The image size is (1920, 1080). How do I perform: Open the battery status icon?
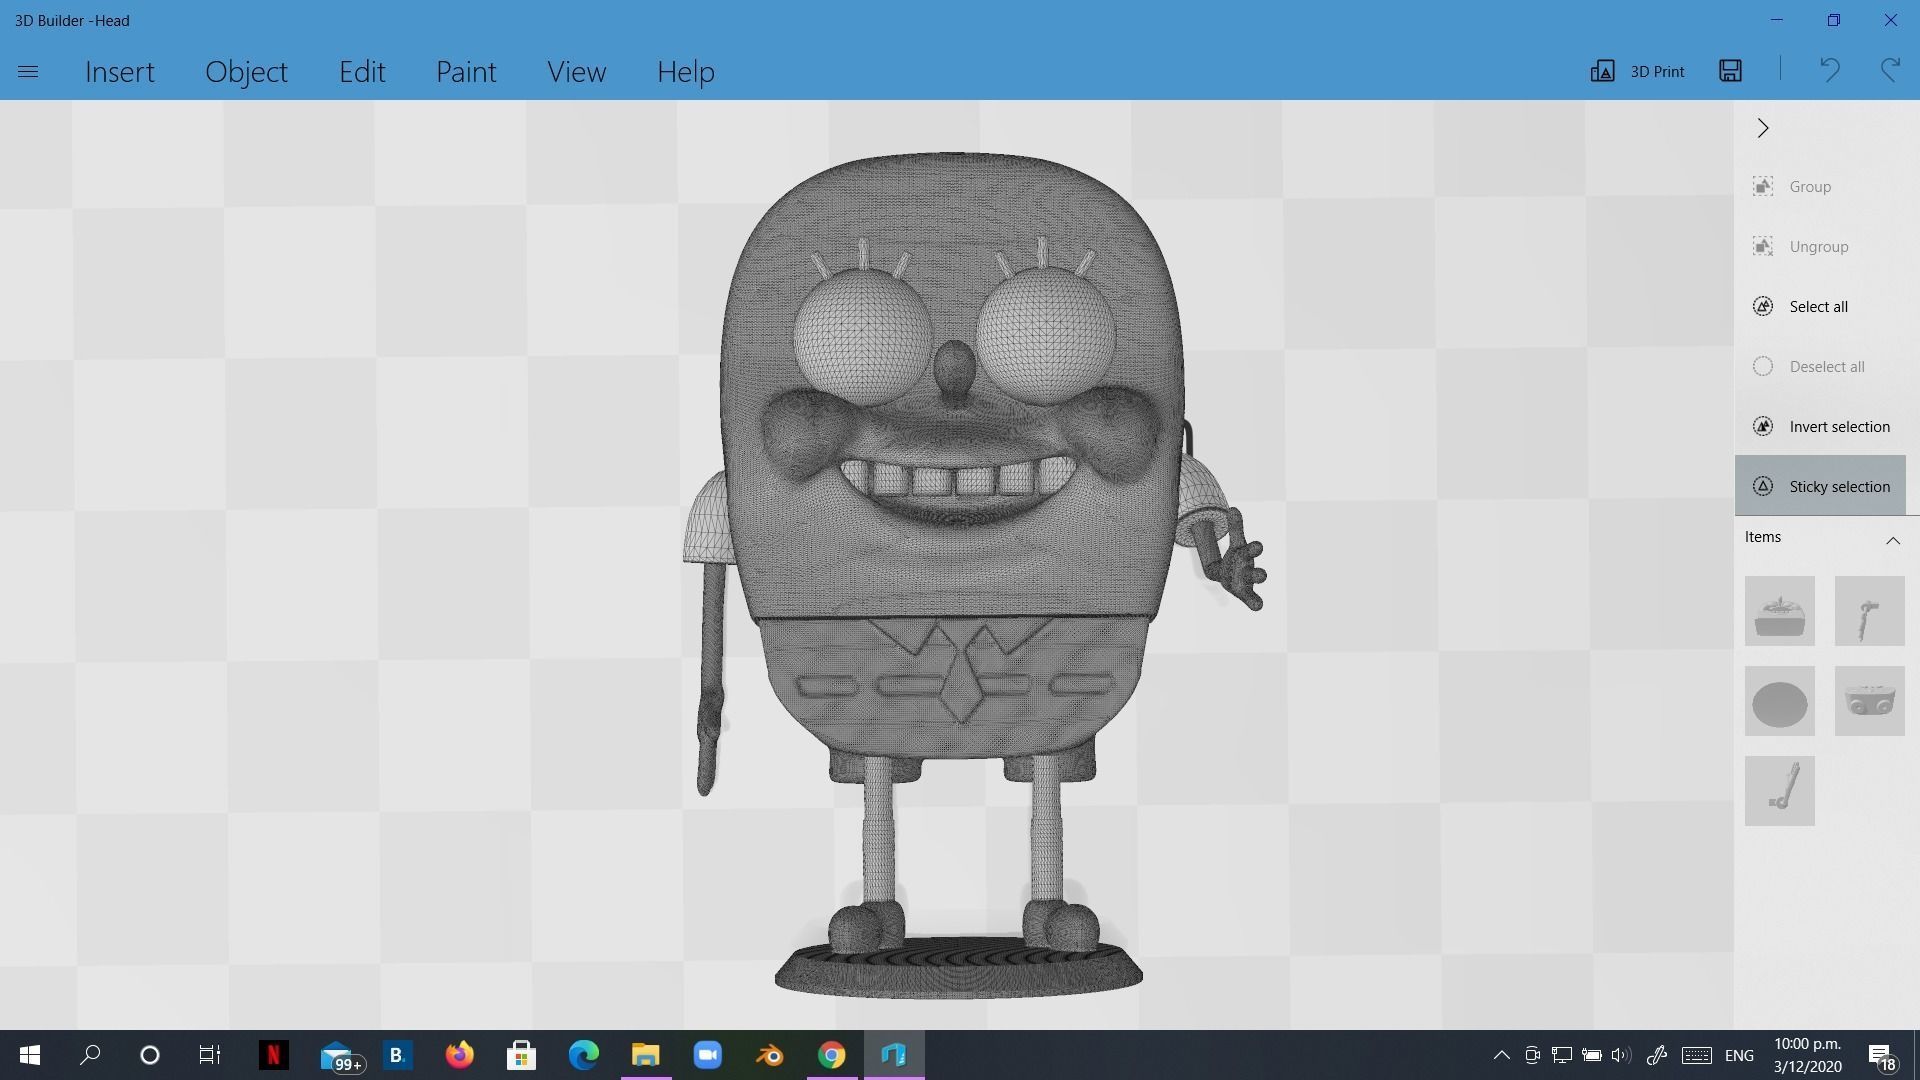click(1591, 1055)
